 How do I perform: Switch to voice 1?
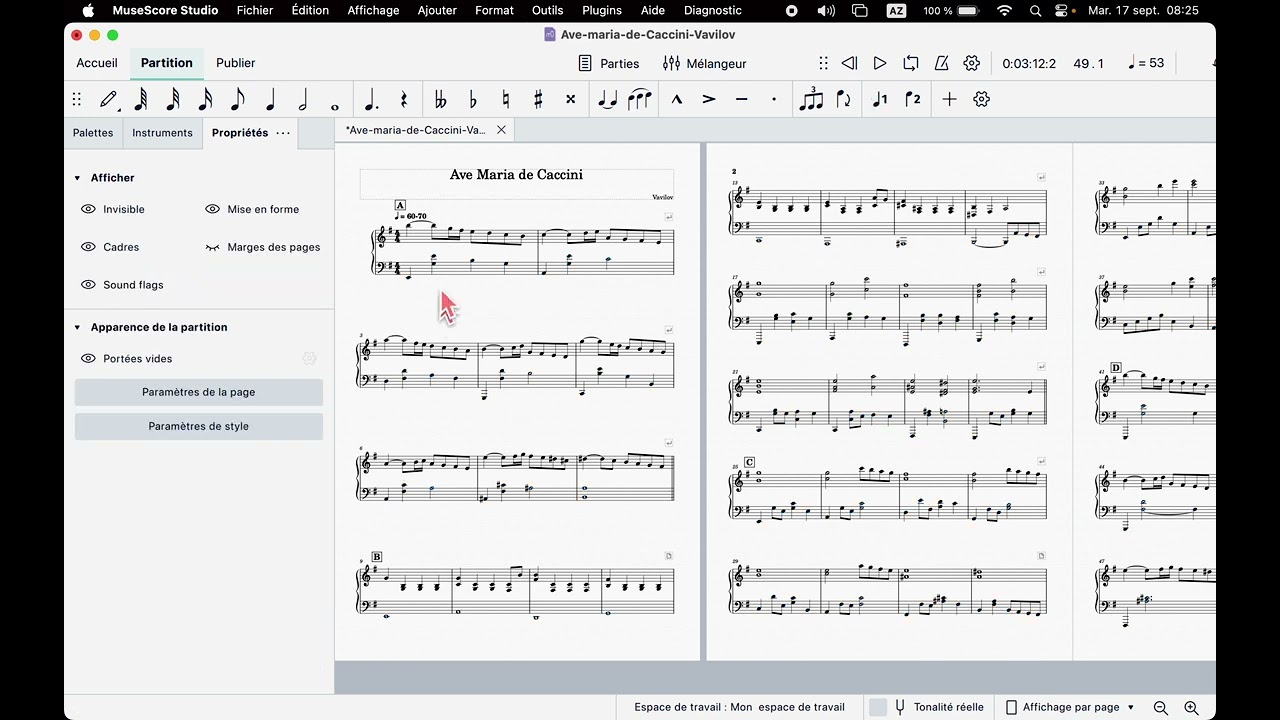tap(880, 99)
